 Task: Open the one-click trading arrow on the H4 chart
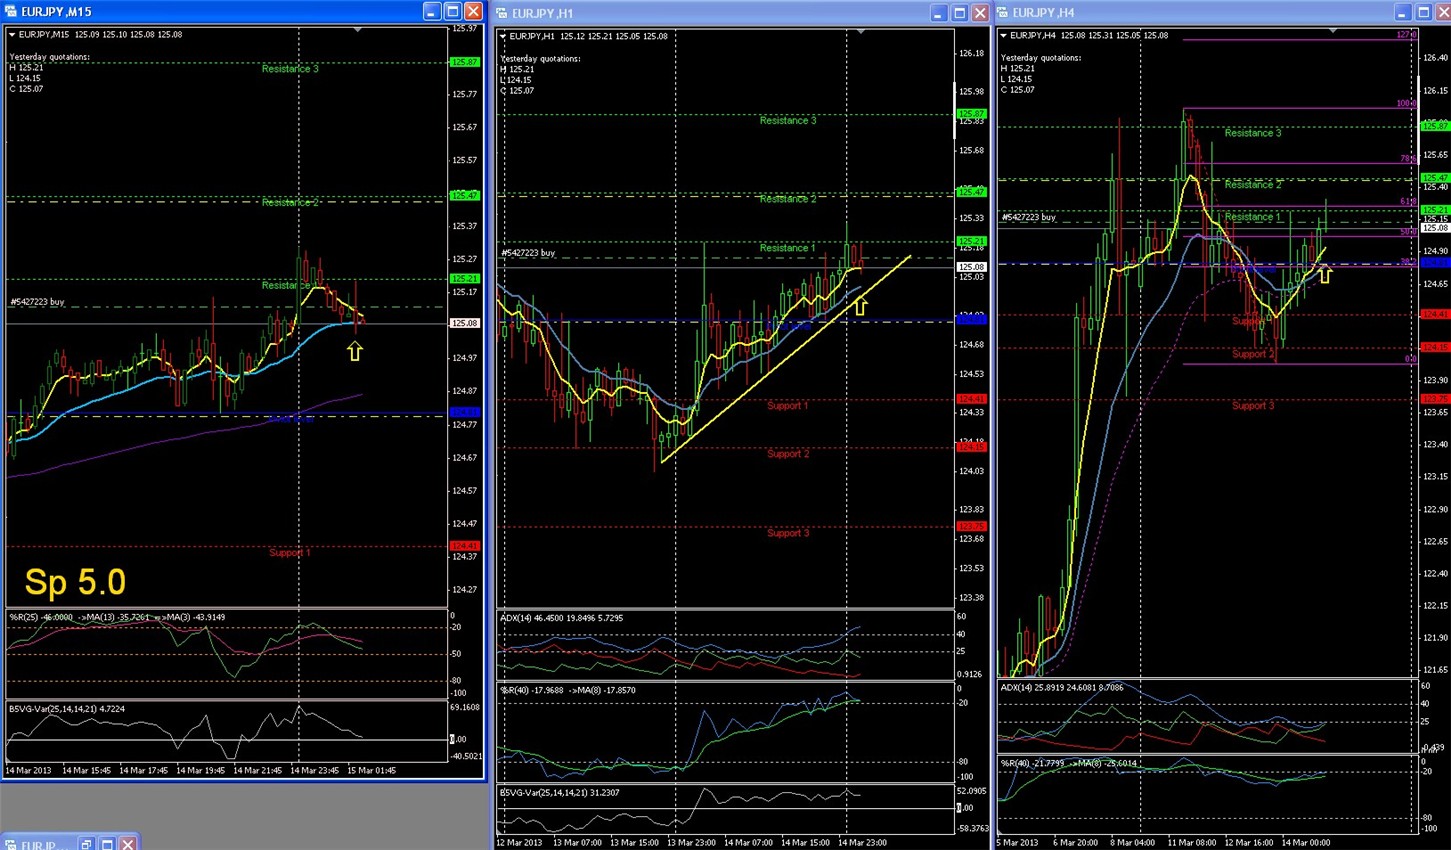point(1003,35)
